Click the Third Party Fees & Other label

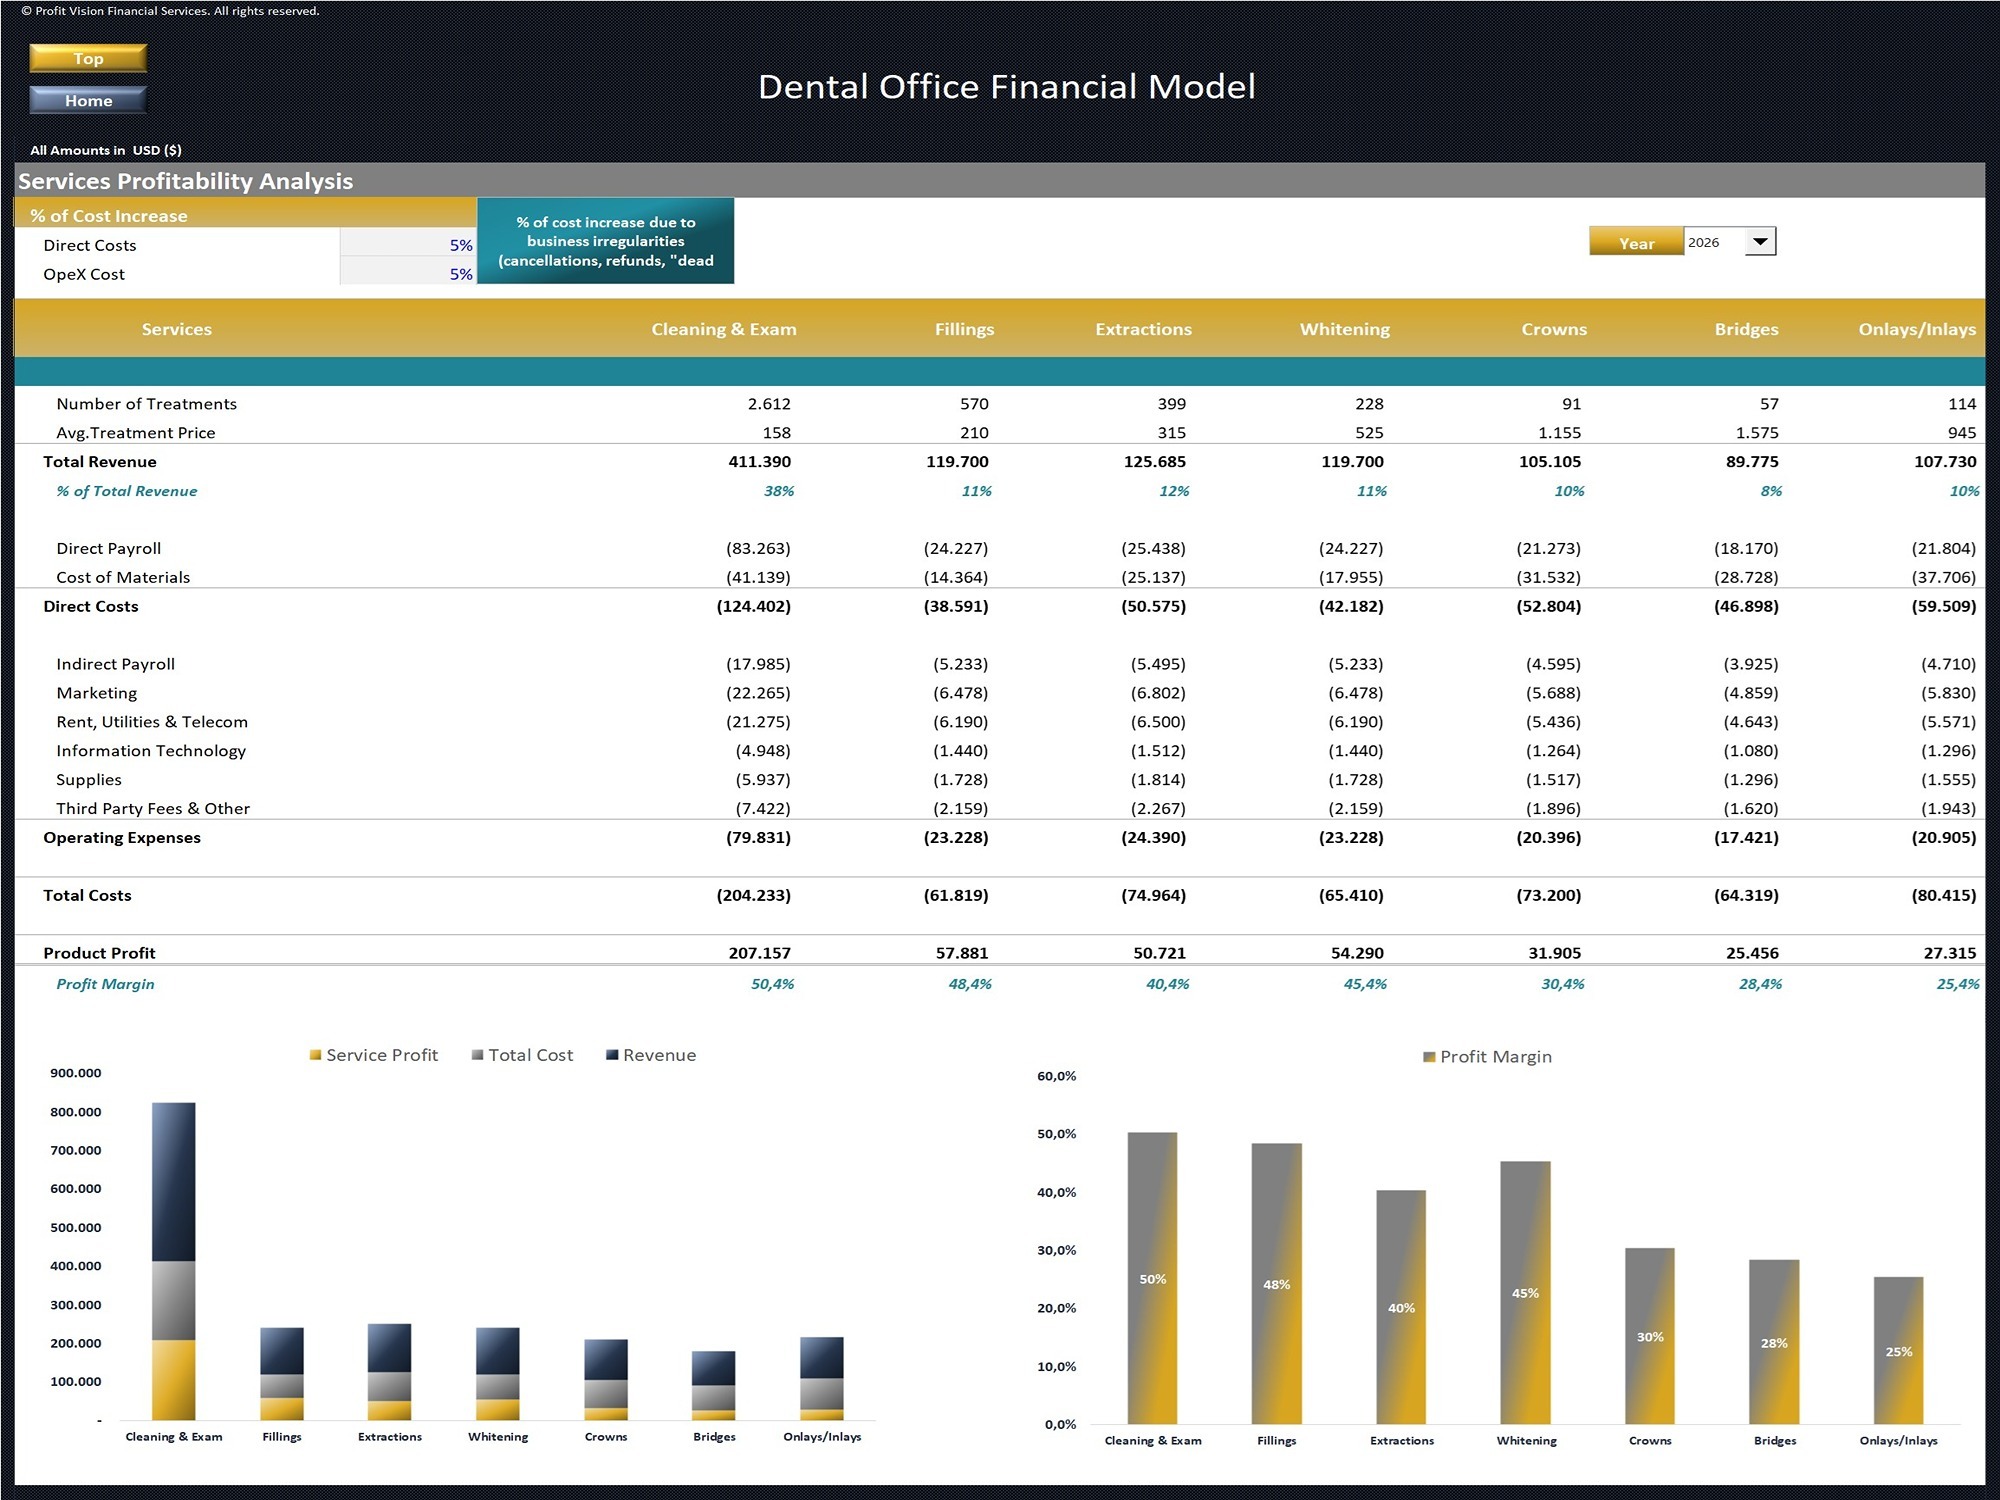[x=153, y=808]
